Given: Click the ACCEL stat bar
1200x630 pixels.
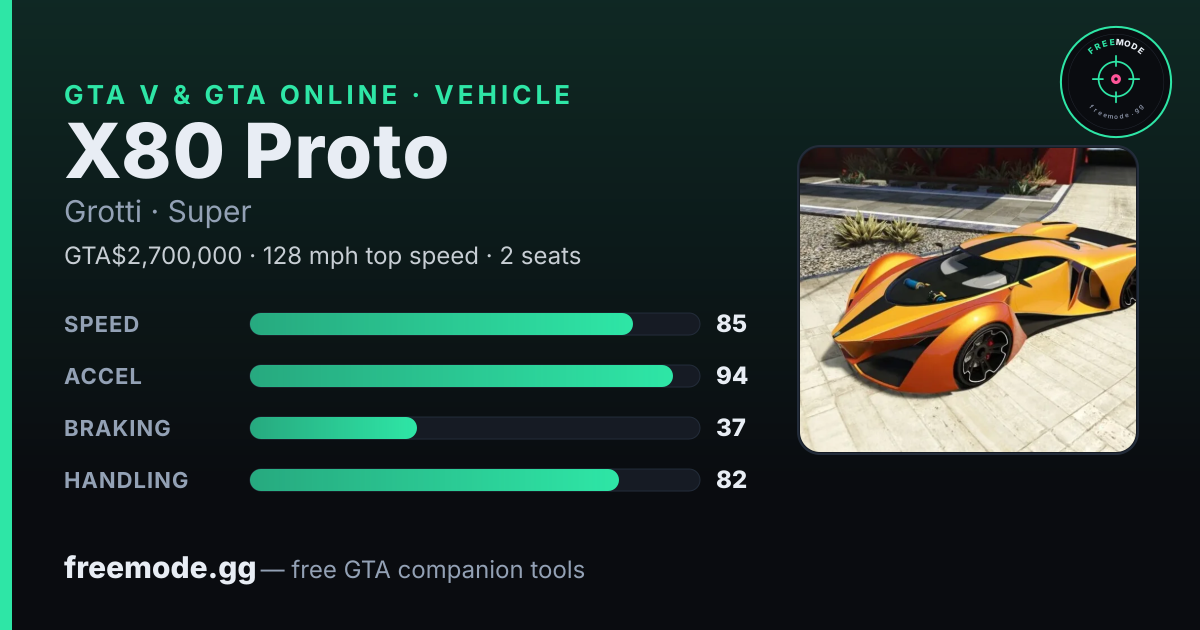Looking at the screenshot, I should pyautogui.click(x=474, y=376).
